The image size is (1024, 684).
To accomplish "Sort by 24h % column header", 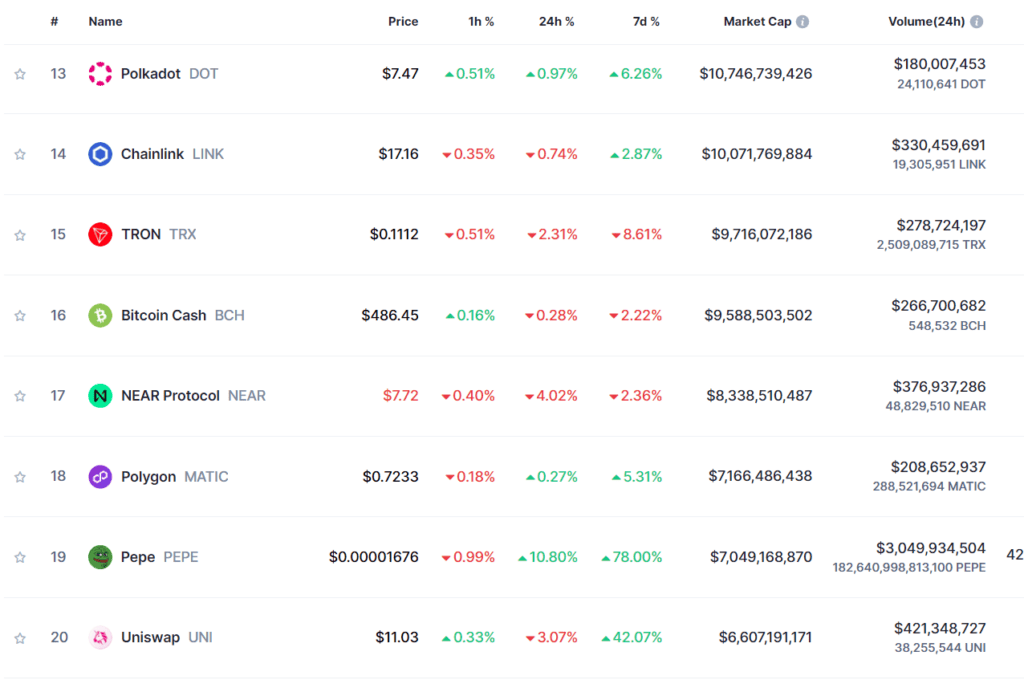I will click(x=556, y=22).
